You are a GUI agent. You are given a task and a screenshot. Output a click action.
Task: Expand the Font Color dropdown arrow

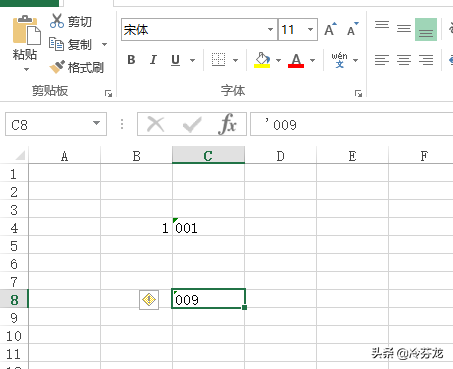(312, 60)
